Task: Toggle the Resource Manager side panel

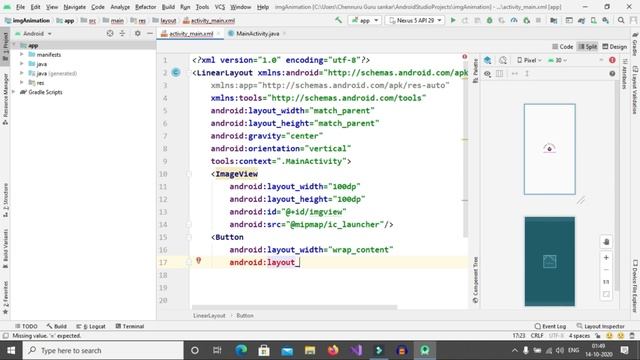Action: (5, 99)
